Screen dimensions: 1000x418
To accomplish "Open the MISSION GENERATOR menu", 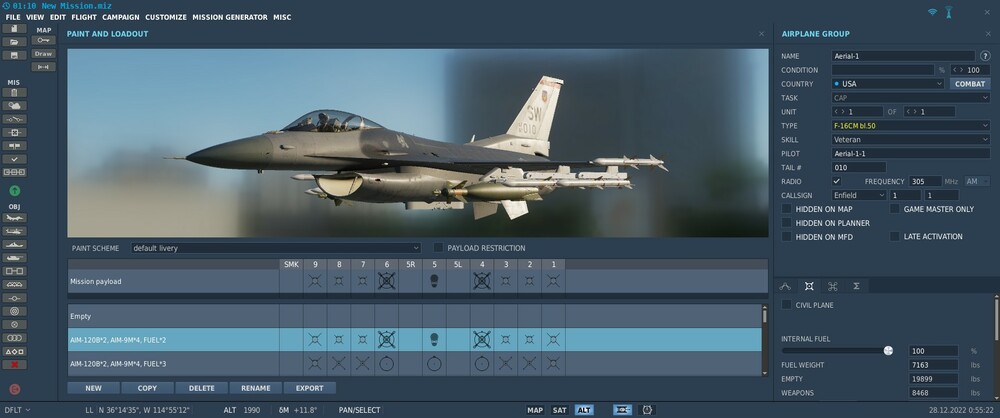I will tap(230, 17).
